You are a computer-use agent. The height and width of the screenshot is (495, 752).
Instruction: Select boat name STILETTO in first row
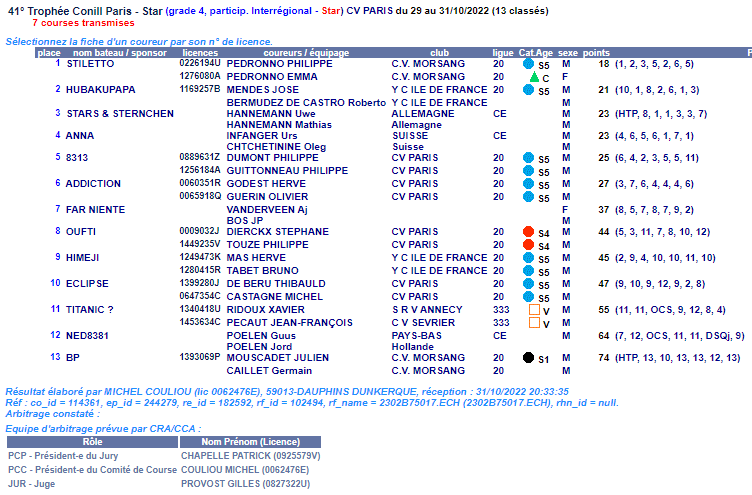point(90,63)
